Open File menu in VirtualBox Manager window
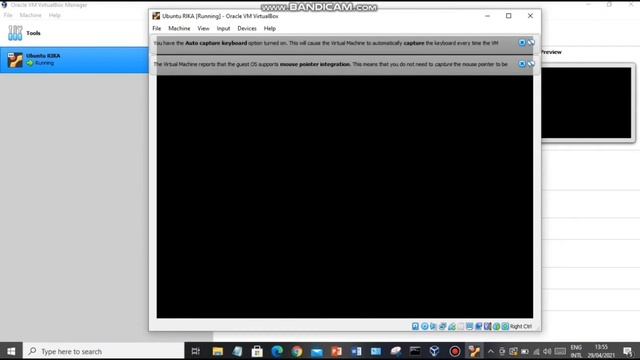This screenshot has height=360, width=640. pyautogui.click(x=8, y=15)
